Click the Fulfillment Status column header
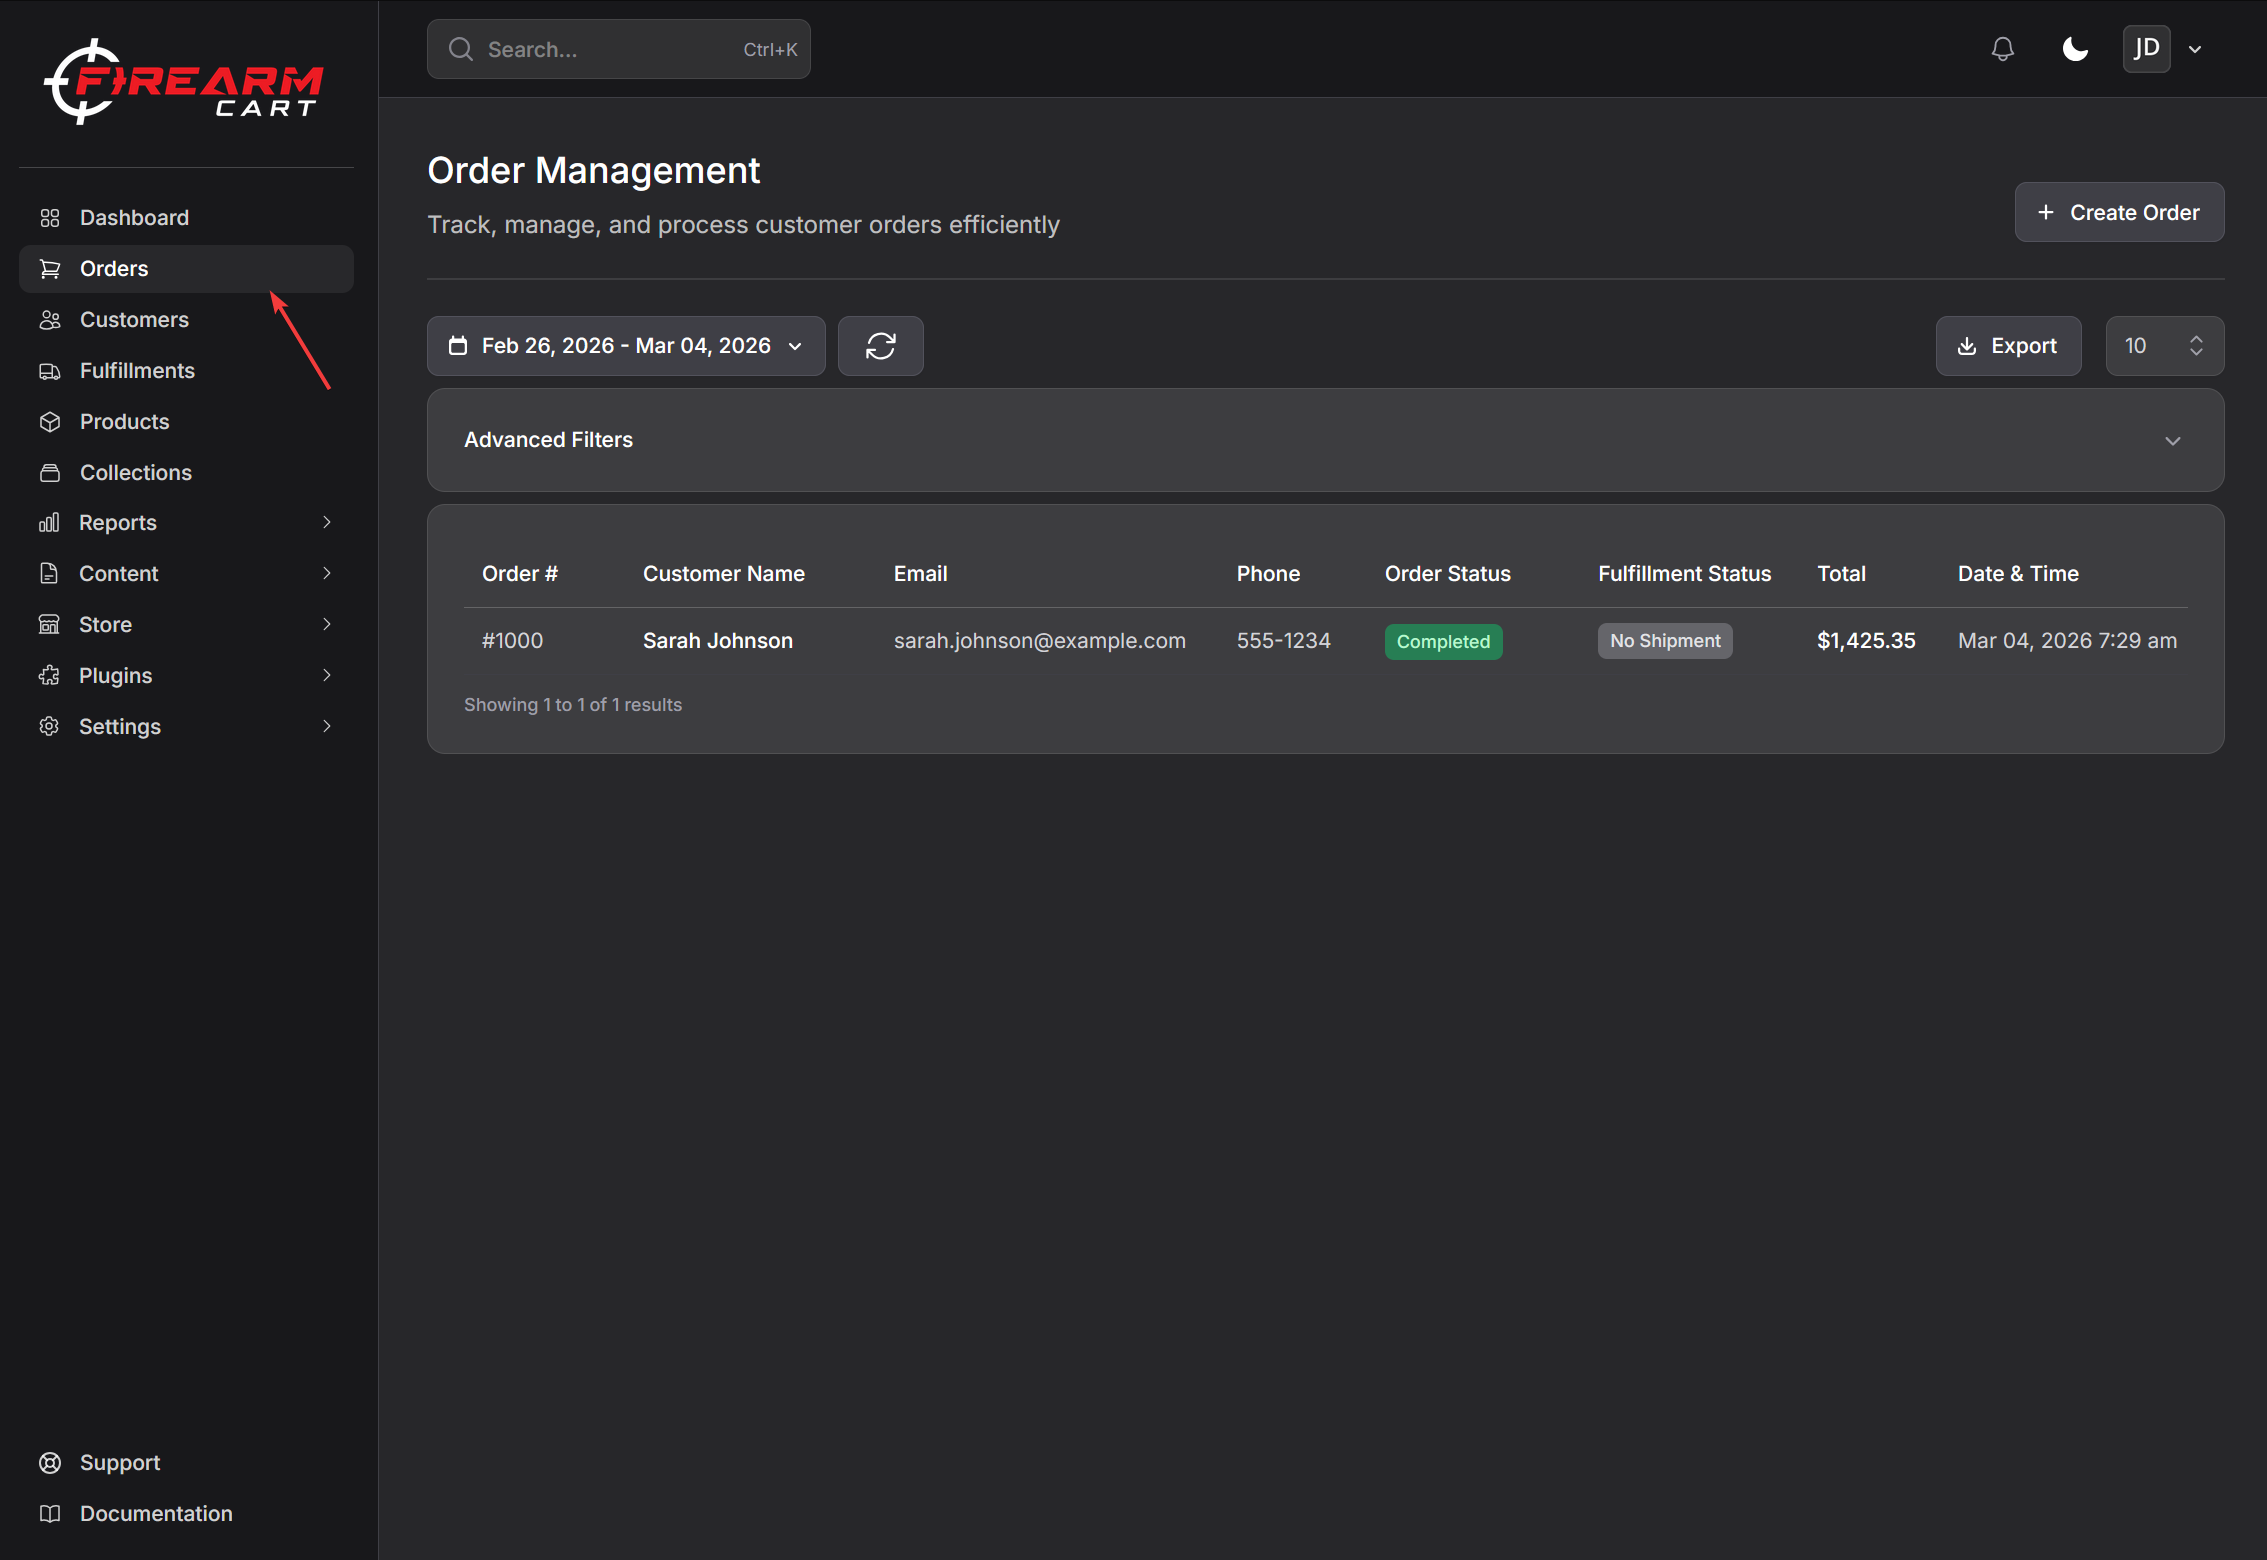Screen dimensions: 2267x1560 [x=1684, y=574]
